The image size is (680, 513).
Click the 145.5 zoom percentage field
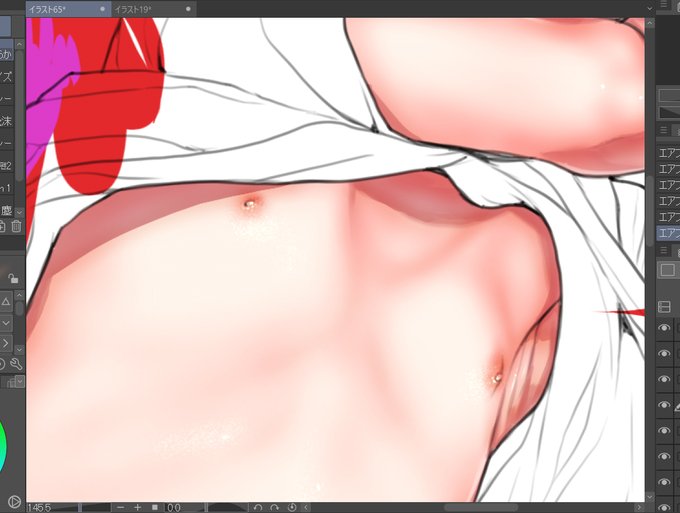pyautogui.click(x=39, y=507)
